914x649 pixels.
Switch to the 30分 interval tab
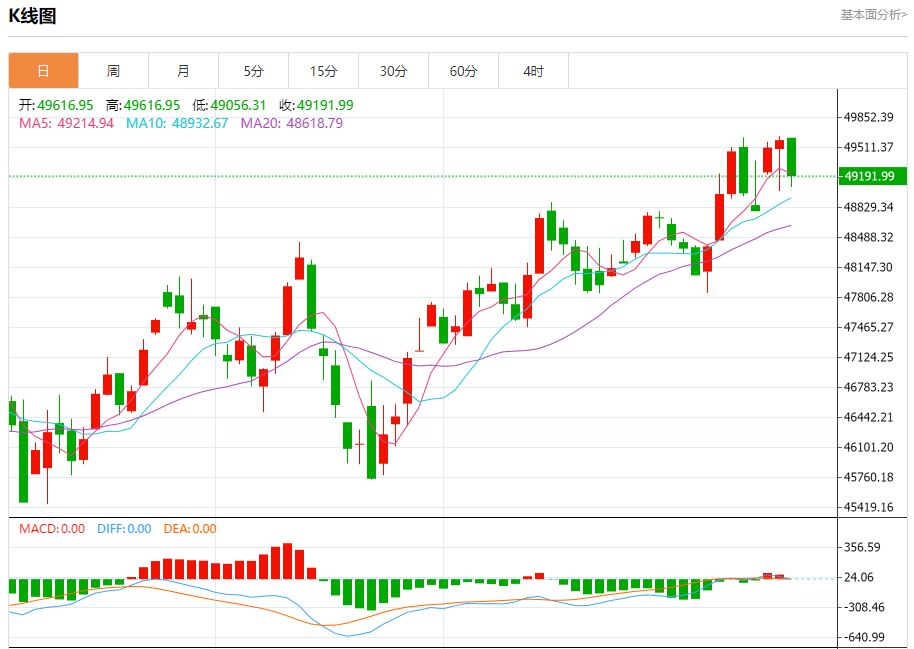point(393,71)
